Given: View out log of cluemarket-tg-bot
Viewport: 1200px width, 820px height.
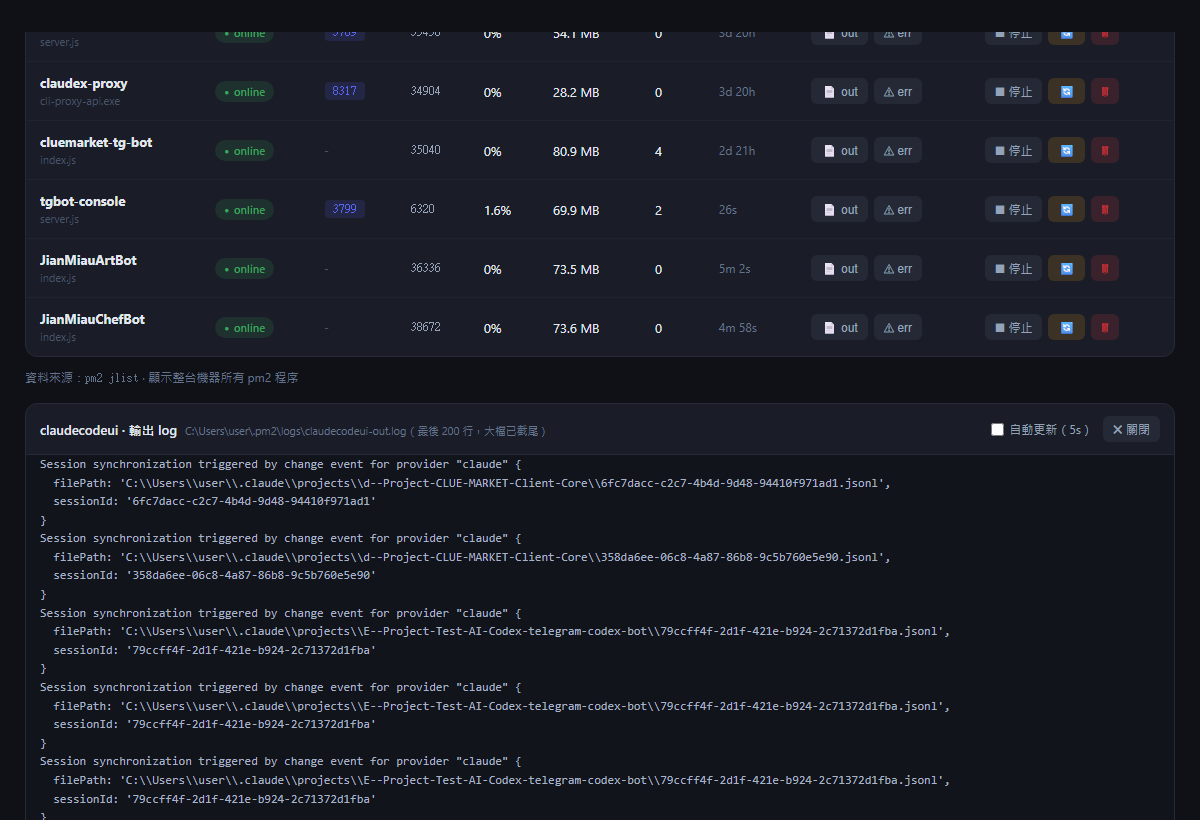Looking at the screenshot, I should pyautogui.click(x=839, y=151).
